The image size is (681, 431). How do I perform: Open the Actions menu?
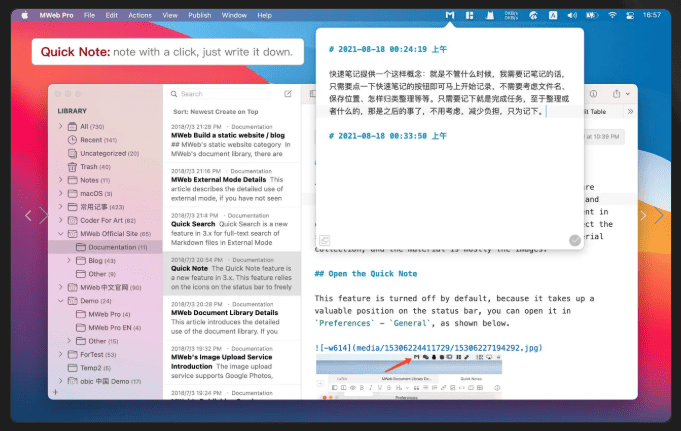pos(140,15)
